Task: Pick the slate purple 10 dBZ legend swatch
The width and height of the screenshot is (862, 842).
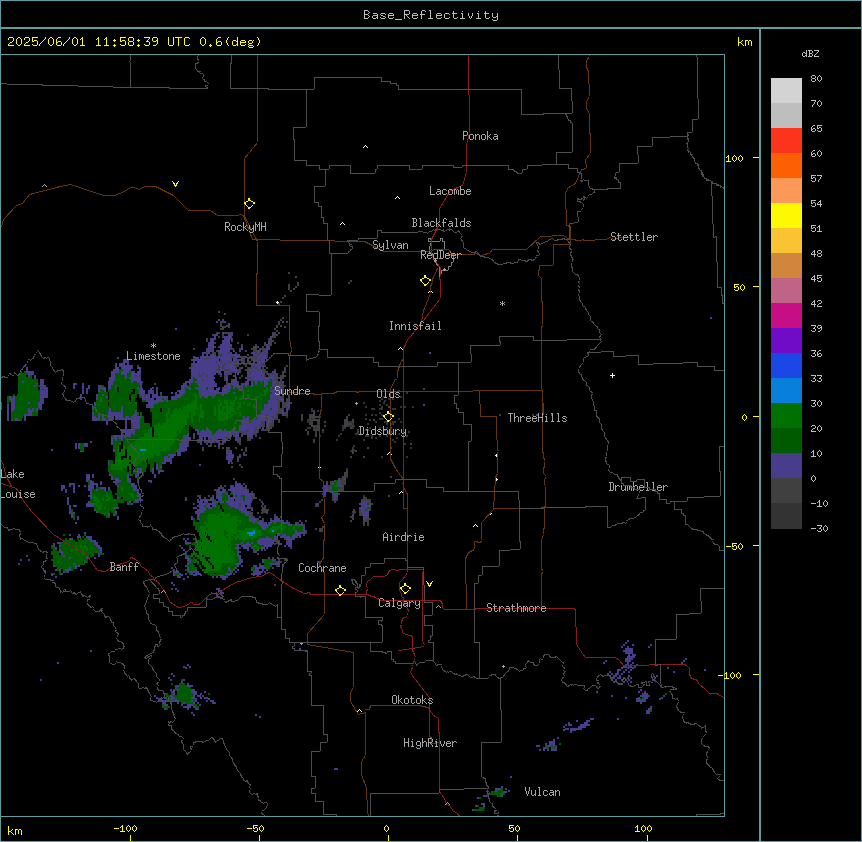Action: 786,466
